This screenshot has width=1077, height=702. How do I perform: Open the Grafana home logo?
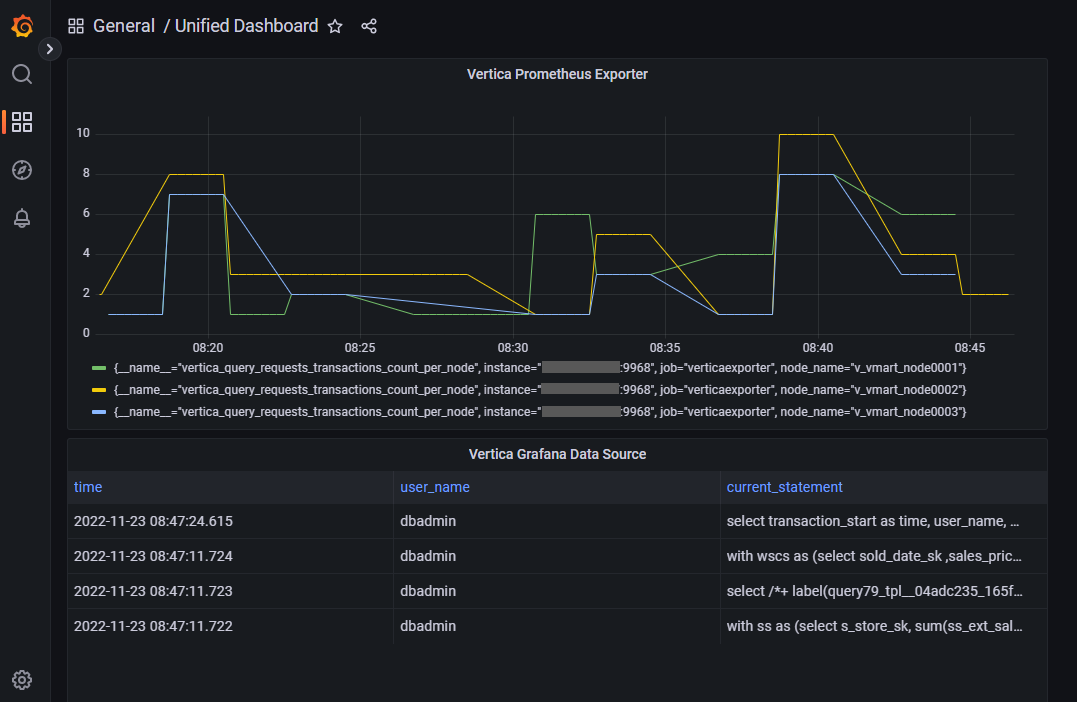[x=22, y=26]
